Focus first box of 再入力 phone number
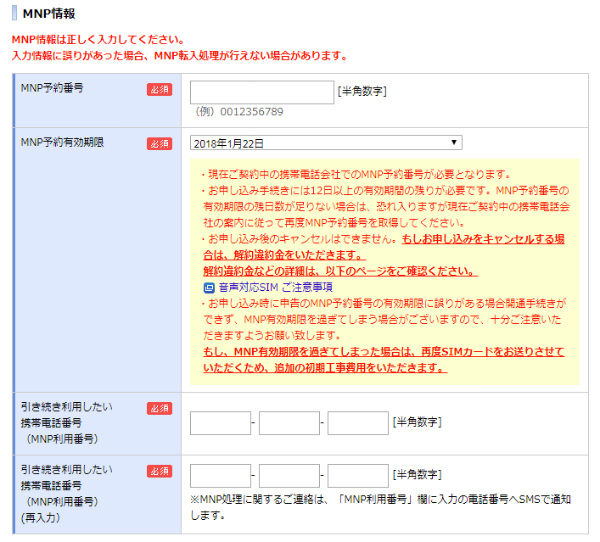Viewport: 600px width, 542px height. tap(220, 476)
